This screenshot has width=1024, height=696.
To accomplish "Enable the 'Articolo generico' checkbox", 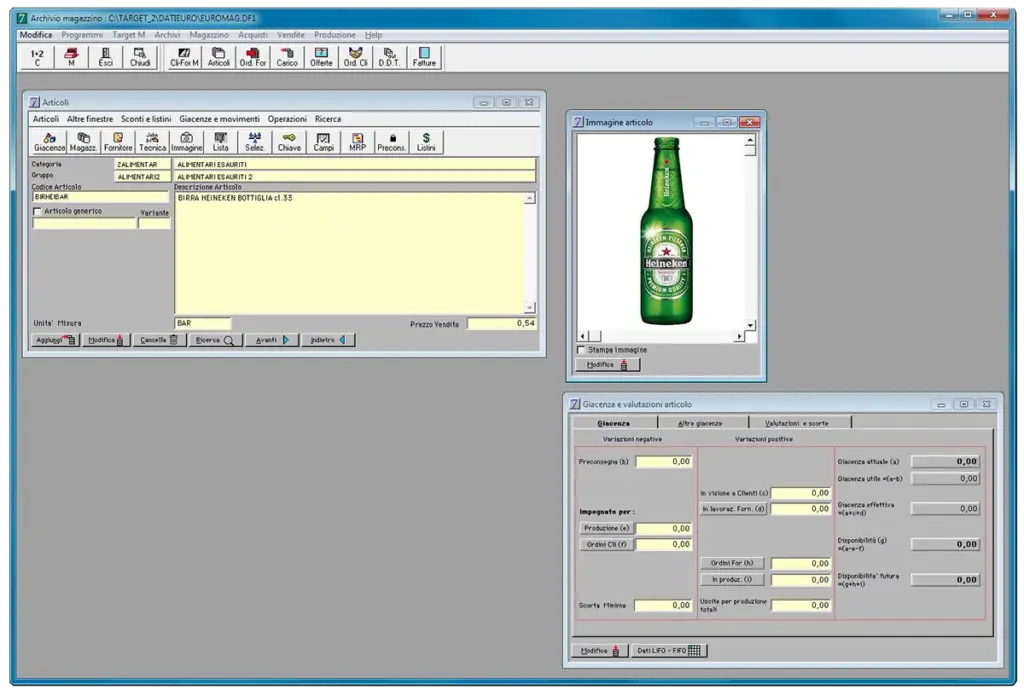I will click(37, 212).
